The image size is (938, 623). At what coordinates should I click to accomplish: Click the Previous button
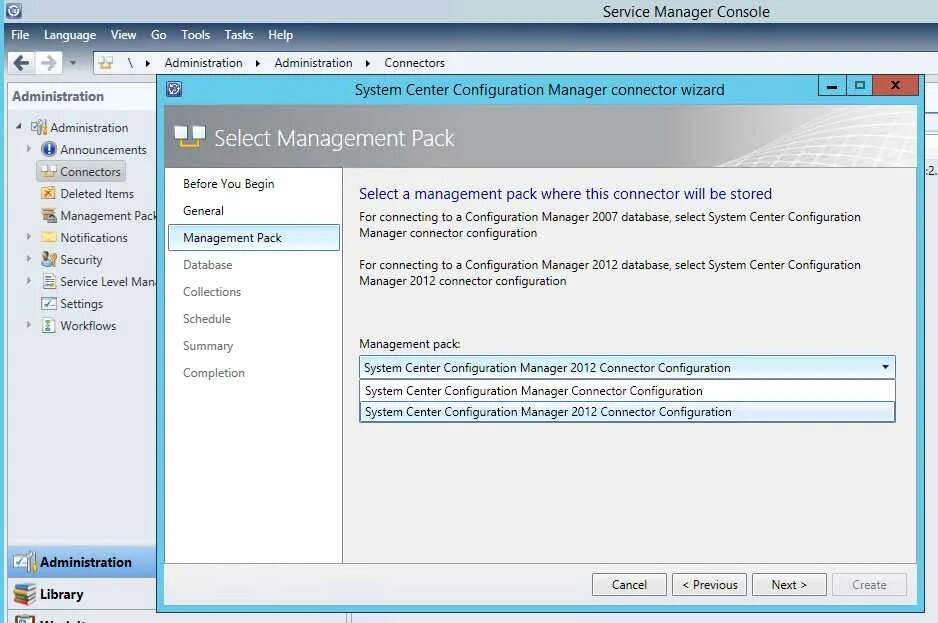click(x=709, y=585)
